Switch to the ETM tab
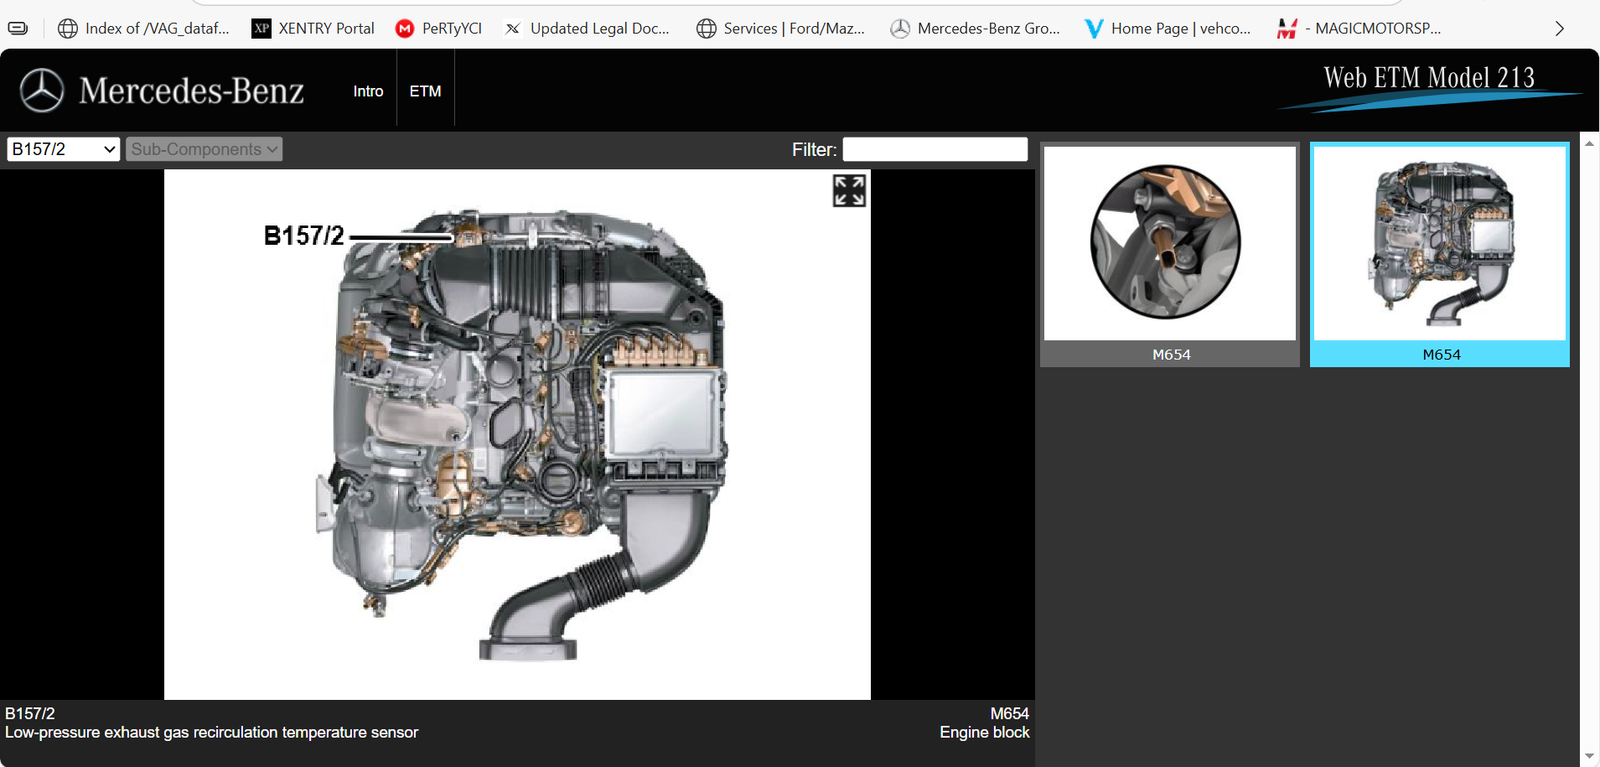Screen dimensions: 1600x767 point(425,91)
